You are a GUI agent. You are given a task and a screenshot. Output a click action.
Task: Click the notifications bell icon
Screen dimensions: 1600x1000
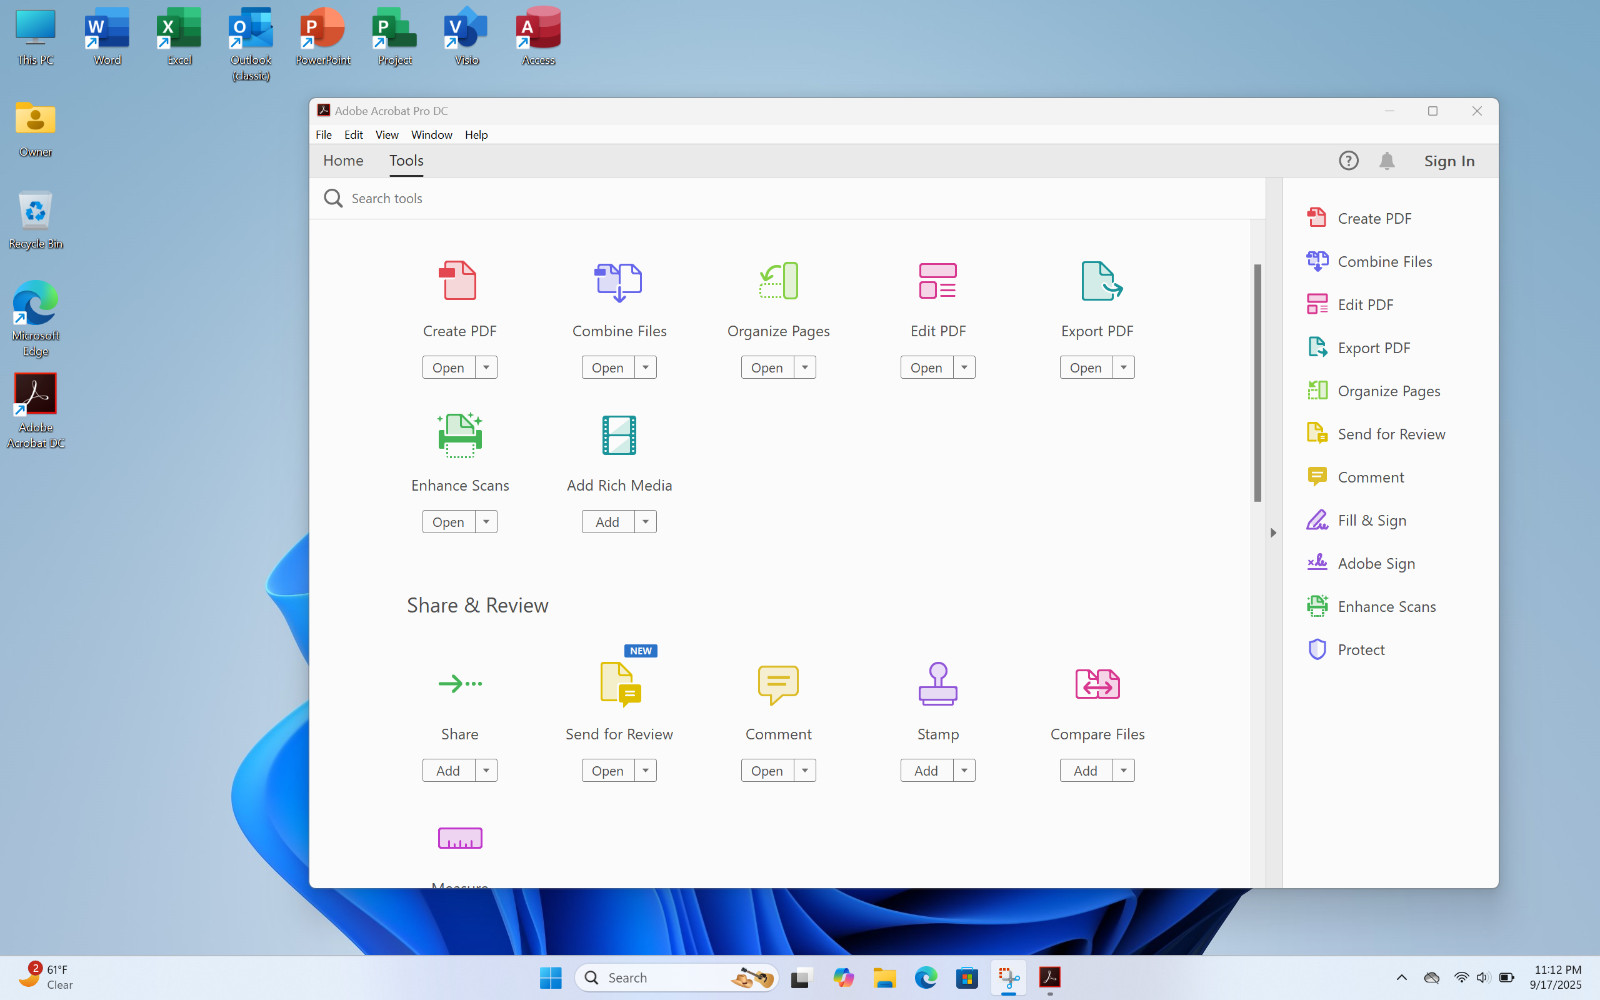click(x=1387, y=161)
